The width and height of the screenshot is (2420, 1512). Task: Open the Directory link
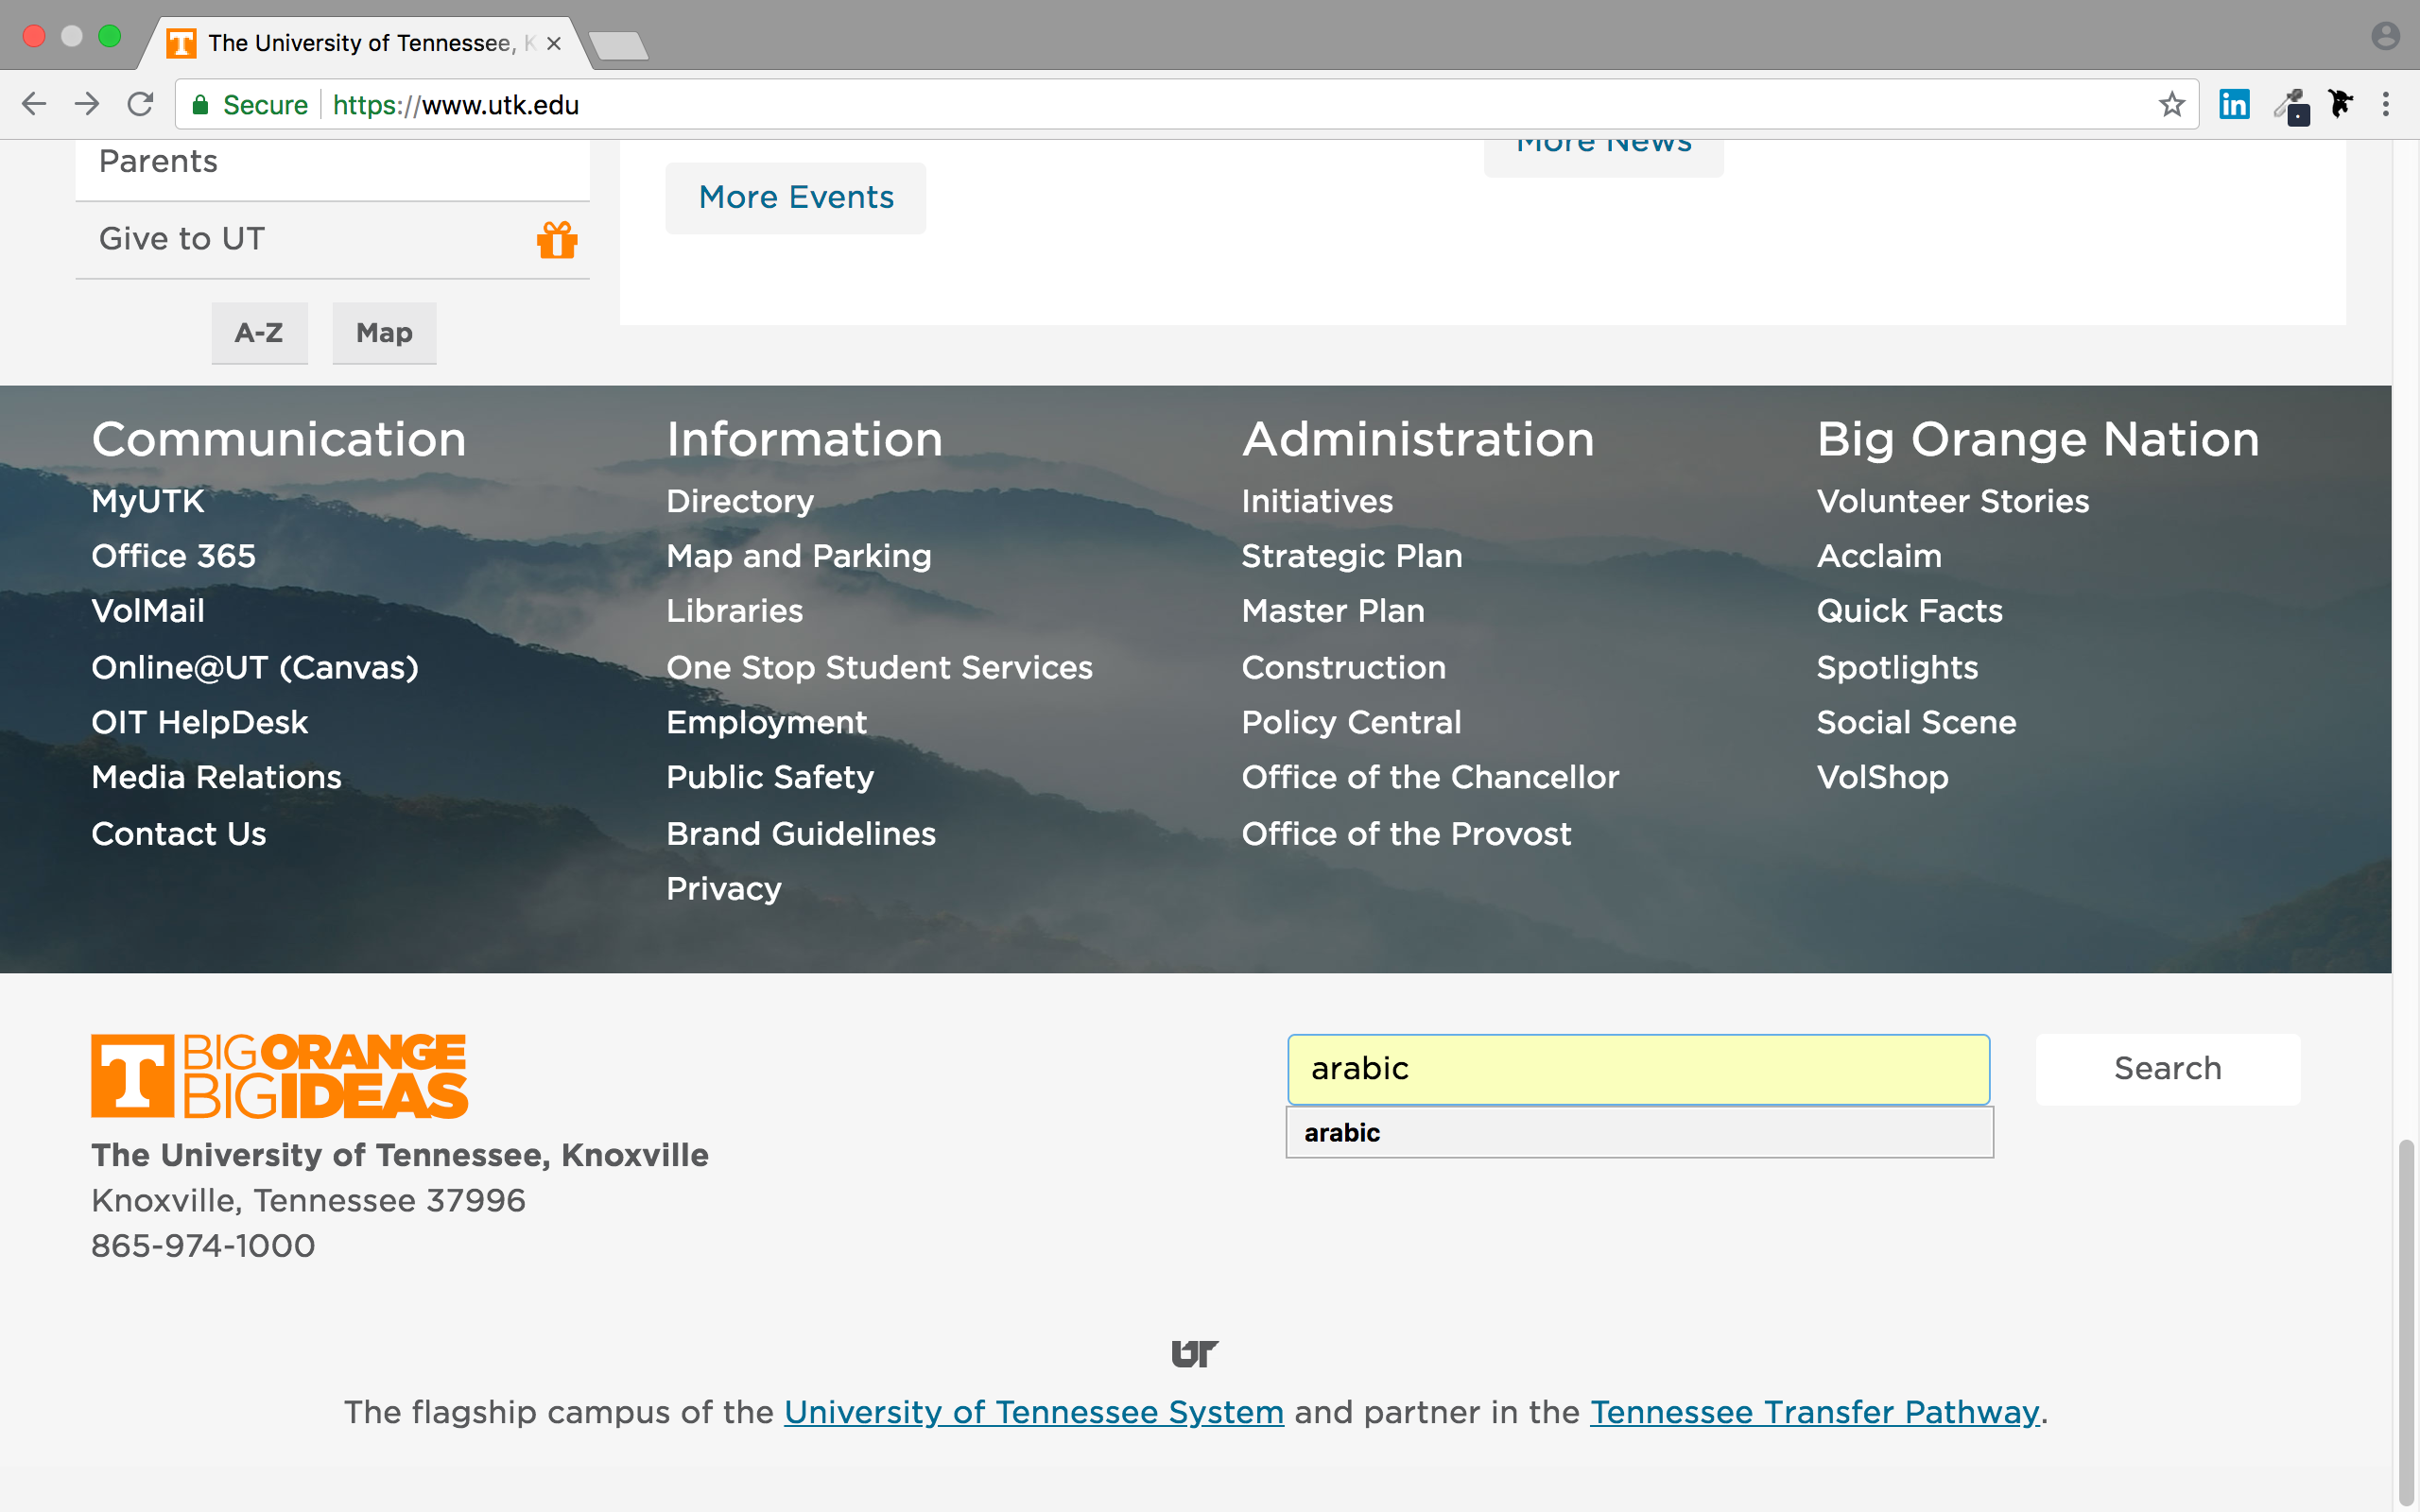coord(740,501)
